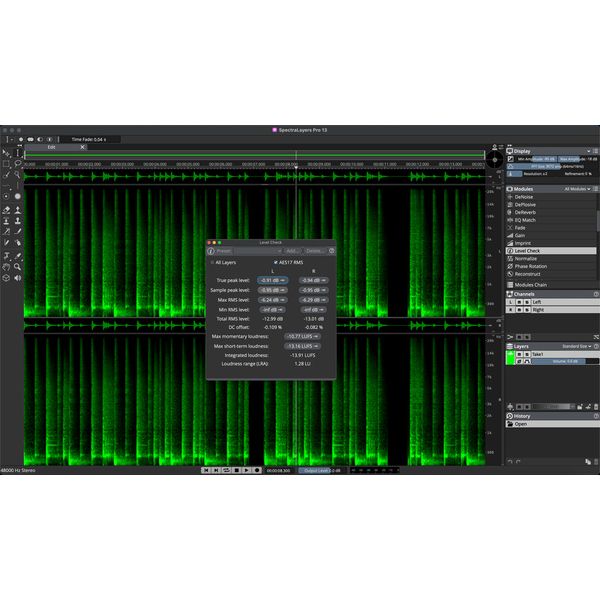
Task: Select the eraser tool
Action: [6, 210]
